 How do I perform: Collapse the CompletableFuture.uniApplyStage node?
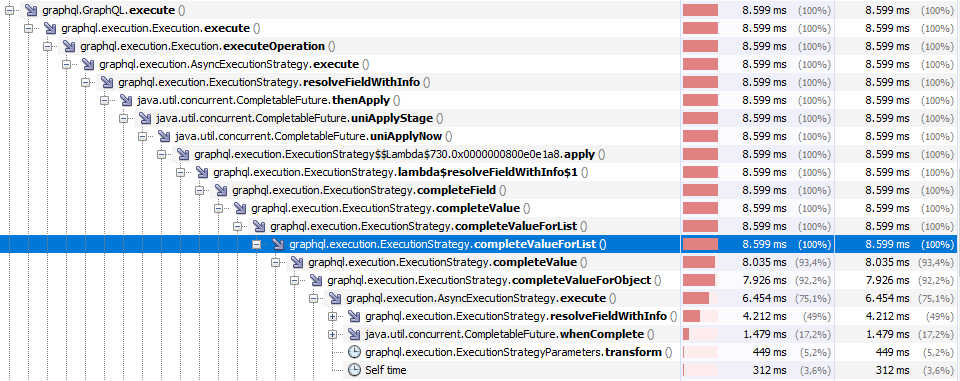124,118
